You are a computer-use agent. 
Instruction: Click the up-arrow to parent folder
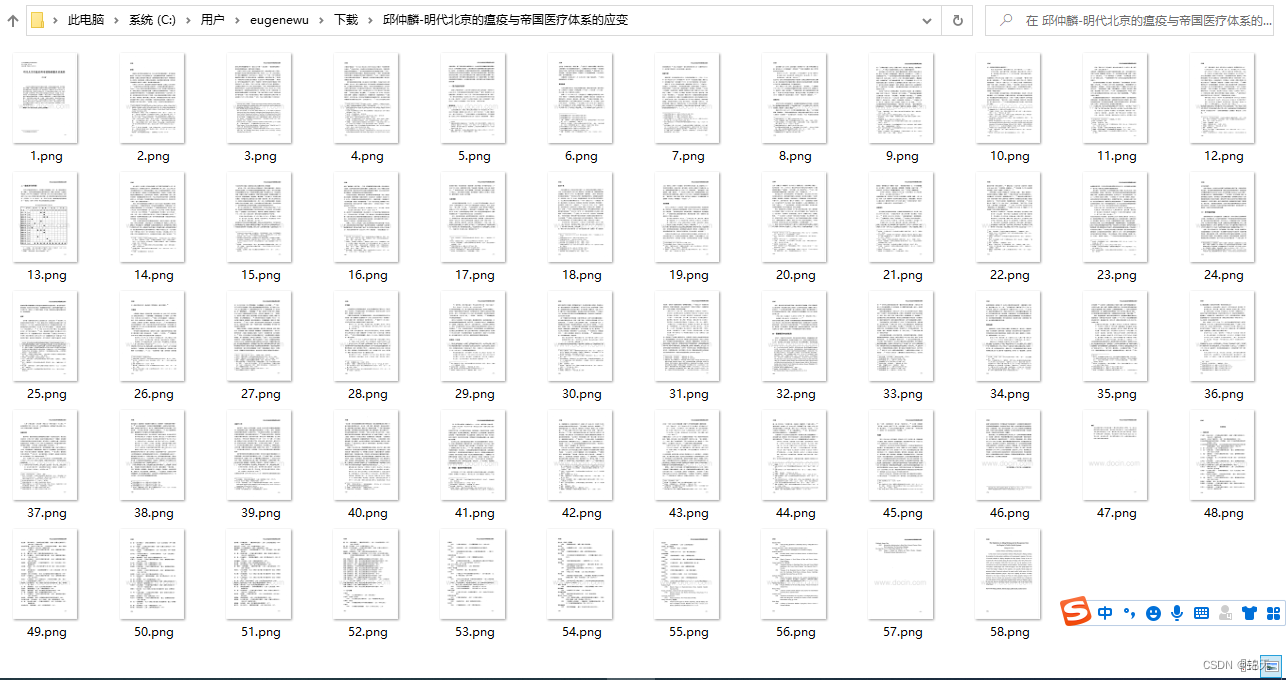coord(12,20)
